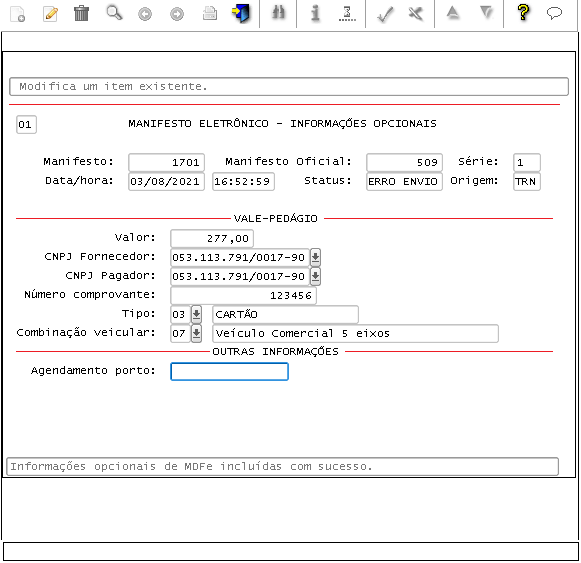The image size is (581, 563).
Task: Click the VALE-PEDÁGIO section heading
Action: point(275,219)
